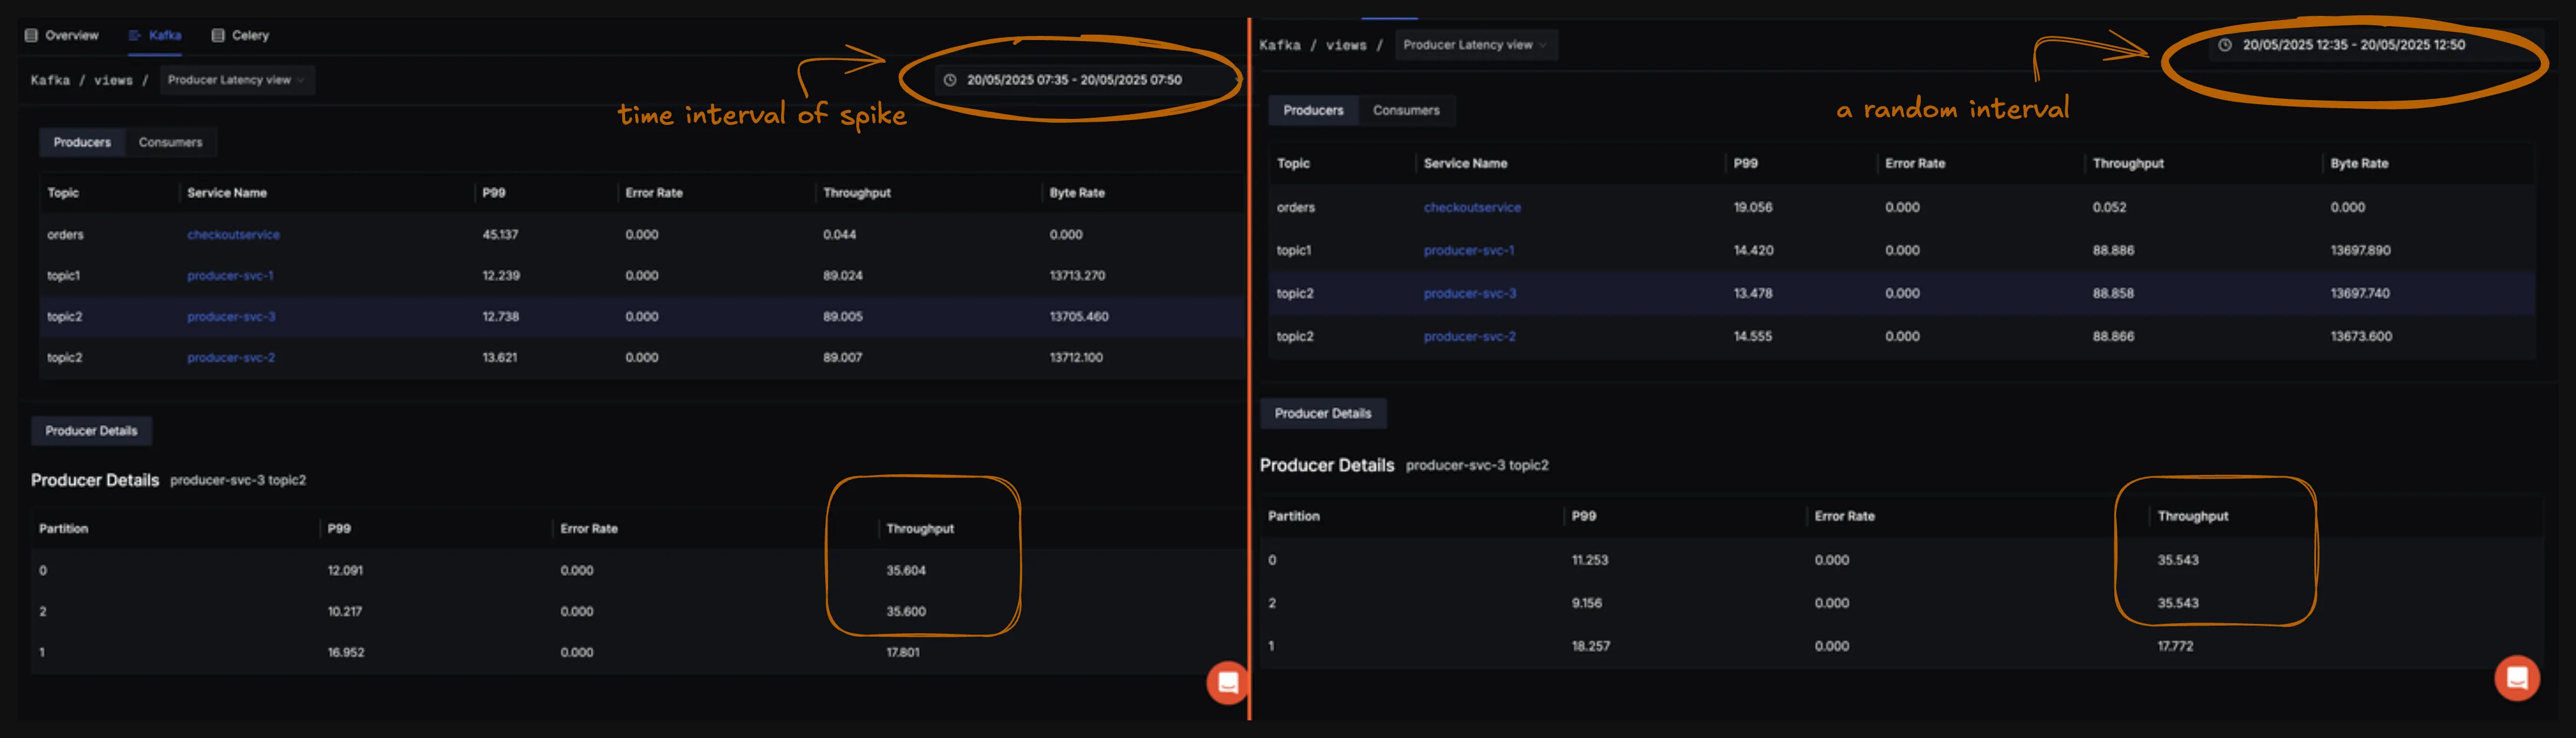This screenshot has height=738, width=2576.
Task: Select Consumers tab in the left panel
Action: [170, 142]
